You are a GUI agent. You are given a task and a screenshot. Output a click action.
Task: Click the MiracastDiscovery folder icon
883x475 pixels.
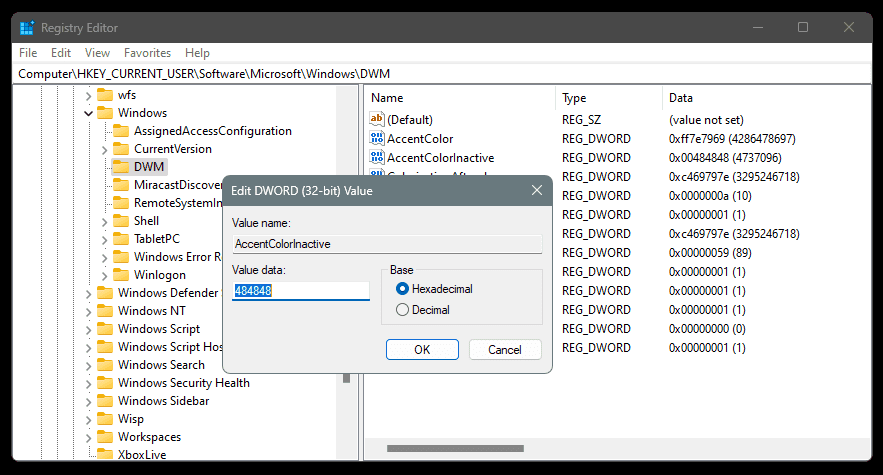pos(121,185)
